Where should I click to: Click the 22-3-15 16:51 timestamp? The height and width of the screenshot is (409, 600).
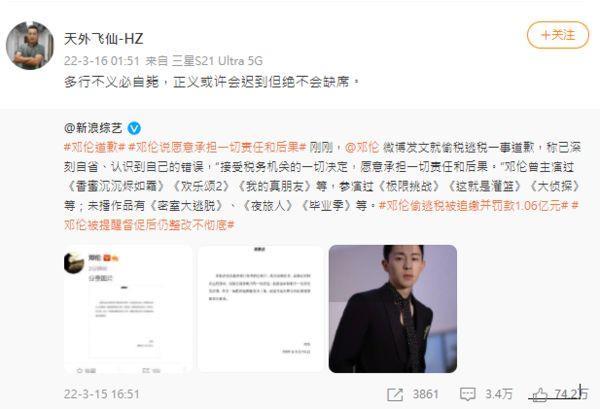102,394
